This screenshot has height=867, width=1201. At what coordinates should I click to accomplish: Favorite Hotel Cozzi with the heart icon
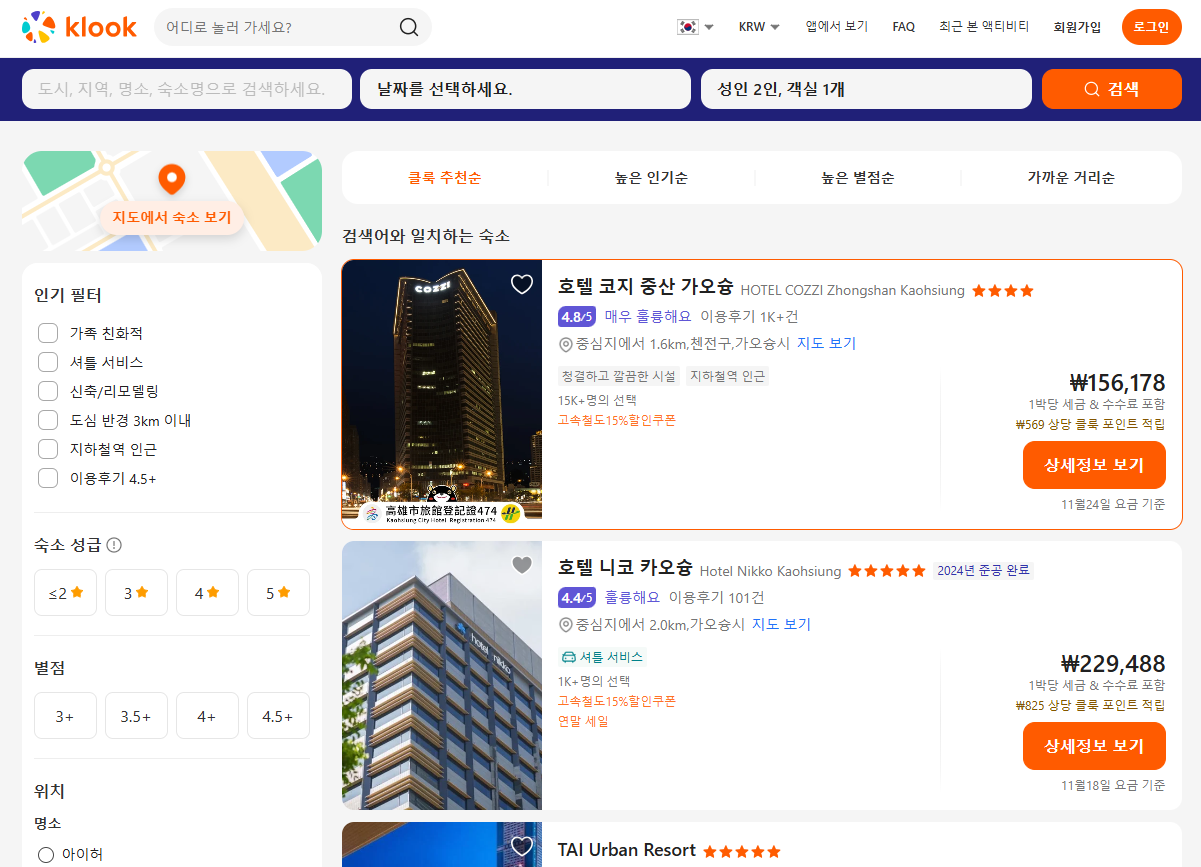point(522,284)
